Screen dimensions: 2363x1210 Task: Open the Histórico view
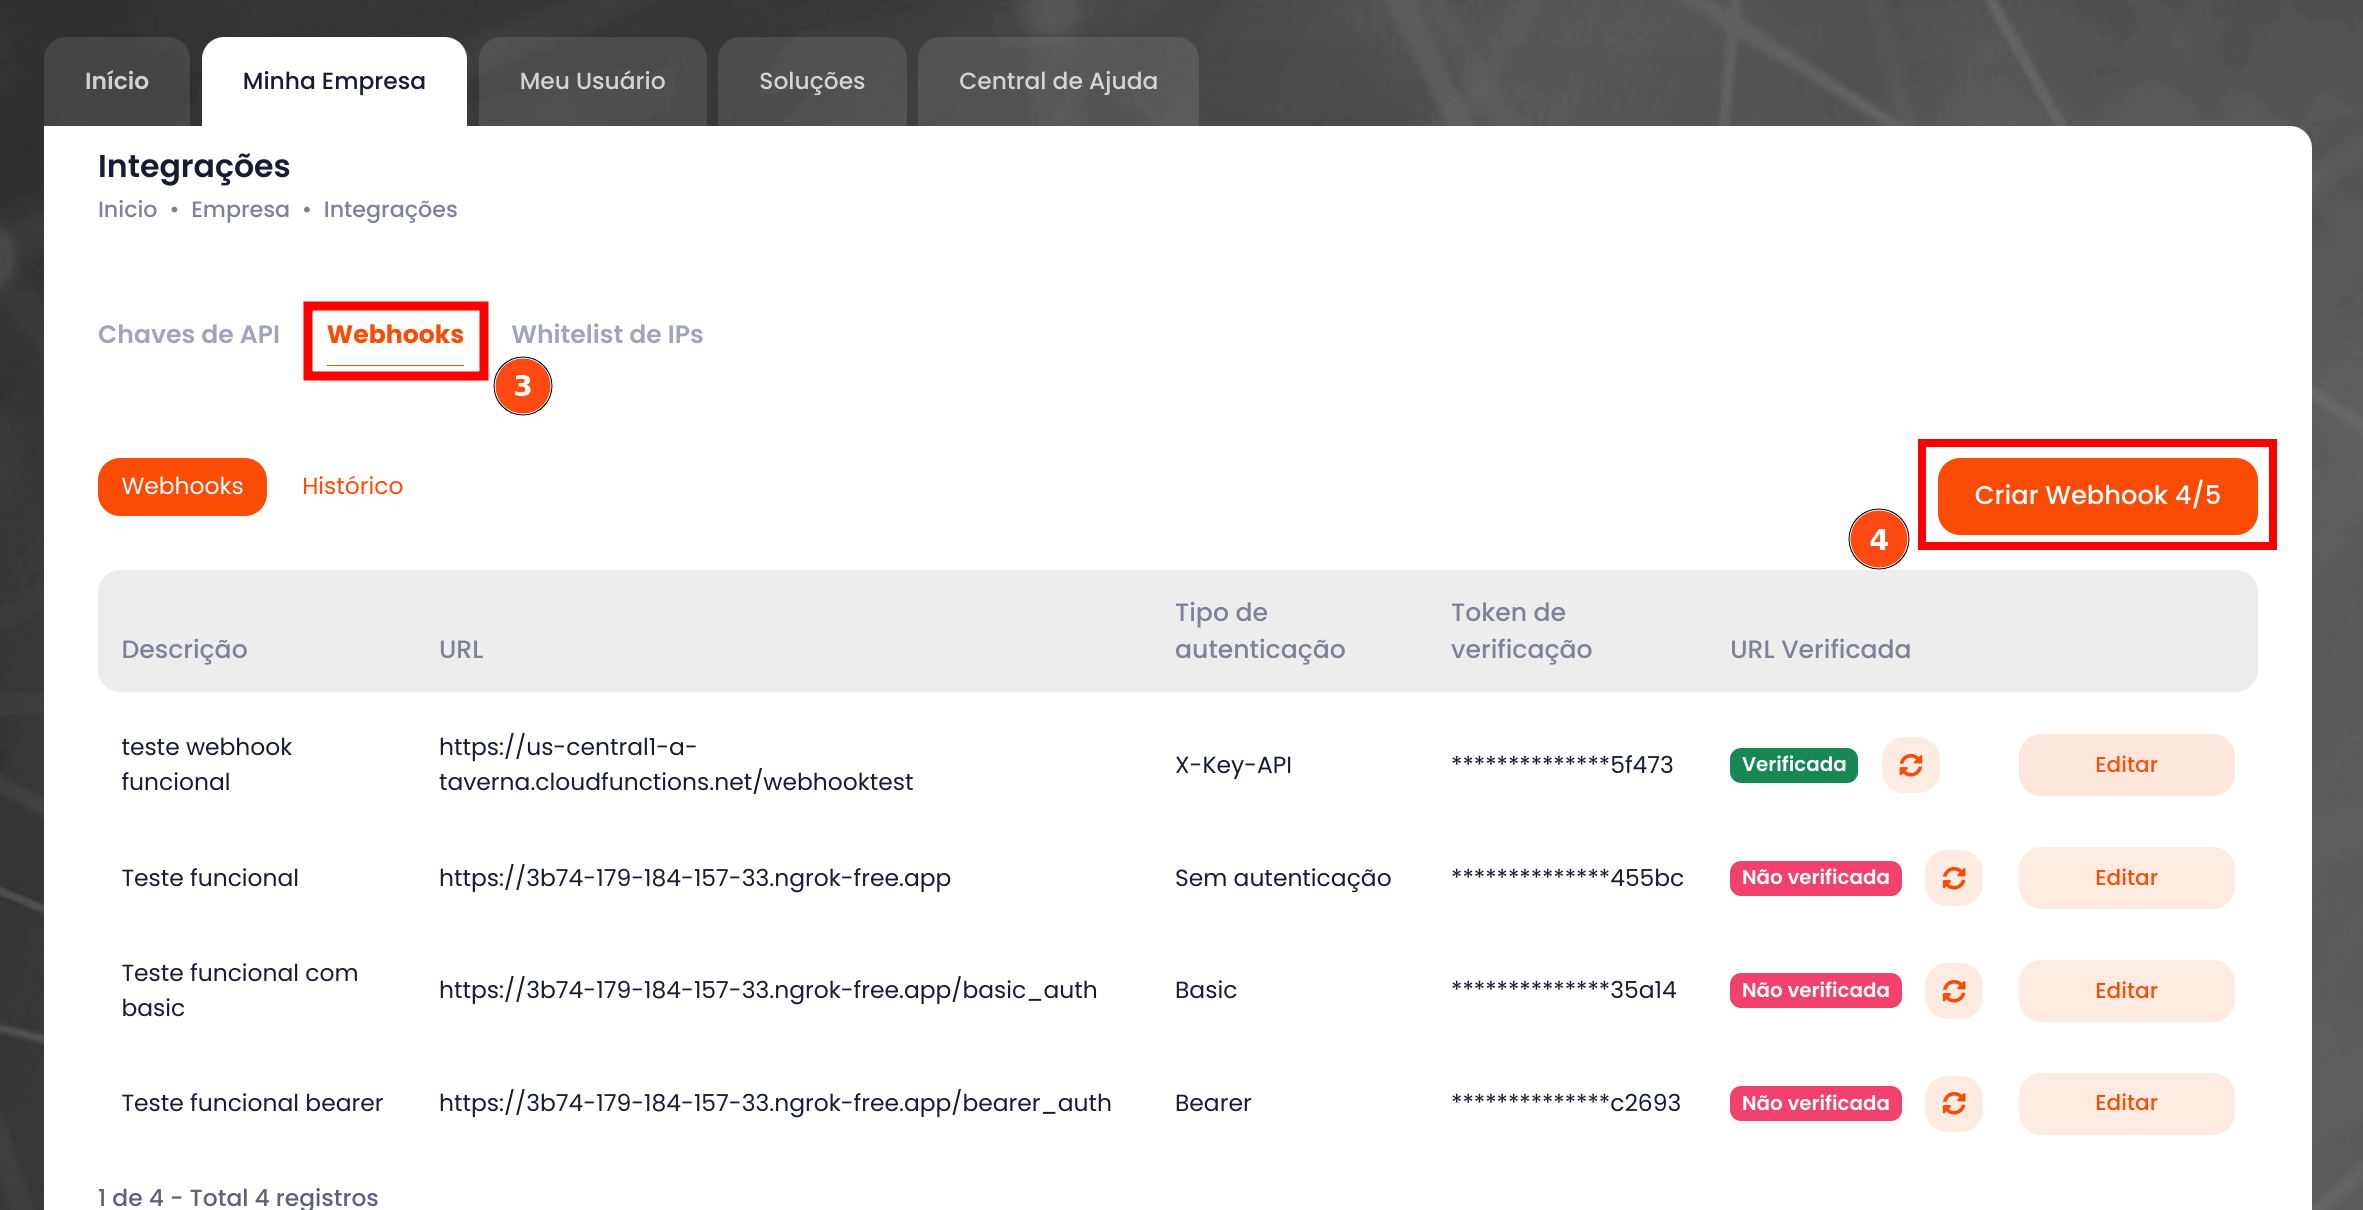352,486
